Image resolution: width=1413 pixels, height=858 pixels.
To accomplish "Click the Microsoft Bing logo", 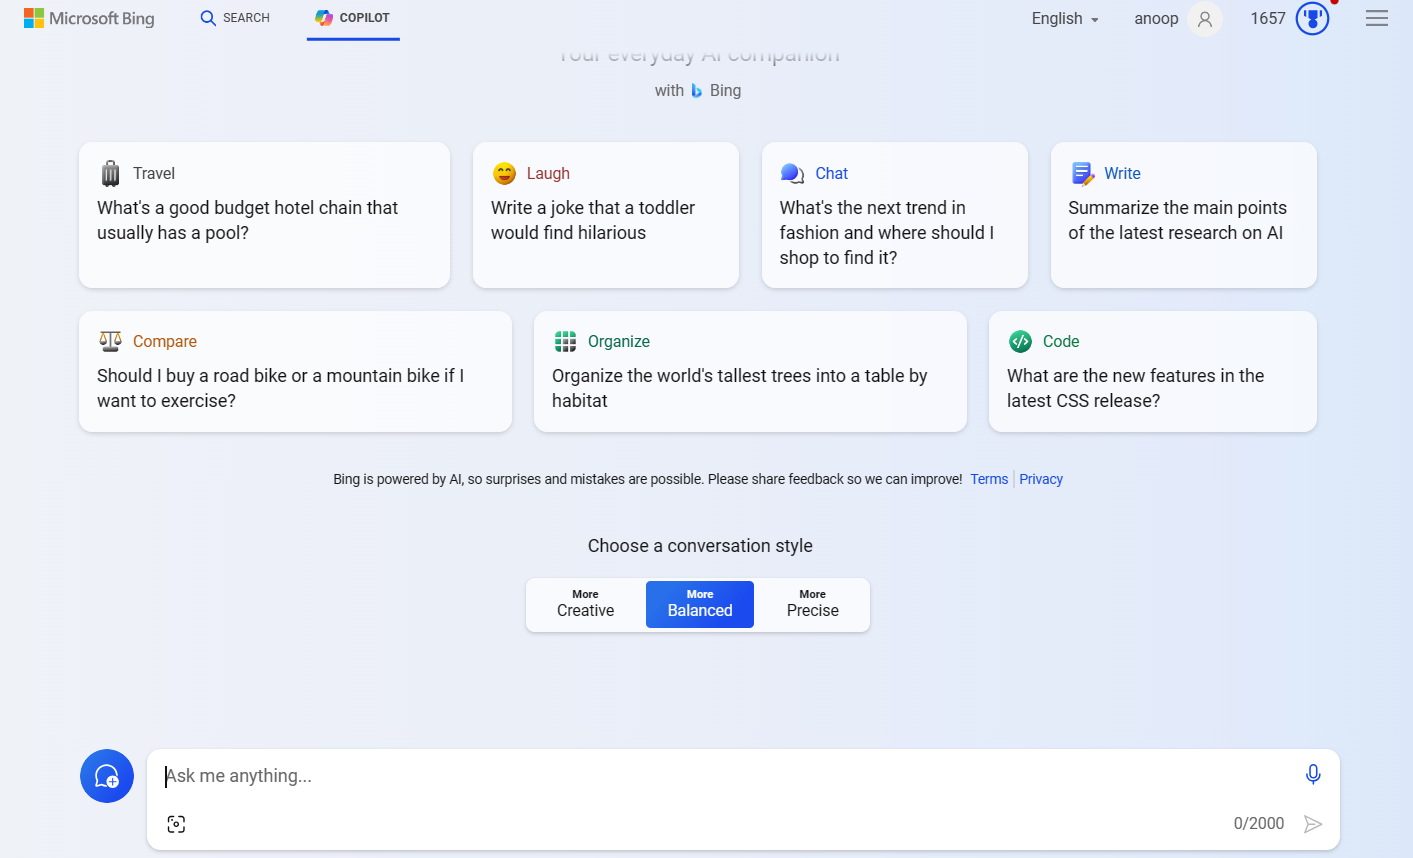I will [x=89, y=18].
